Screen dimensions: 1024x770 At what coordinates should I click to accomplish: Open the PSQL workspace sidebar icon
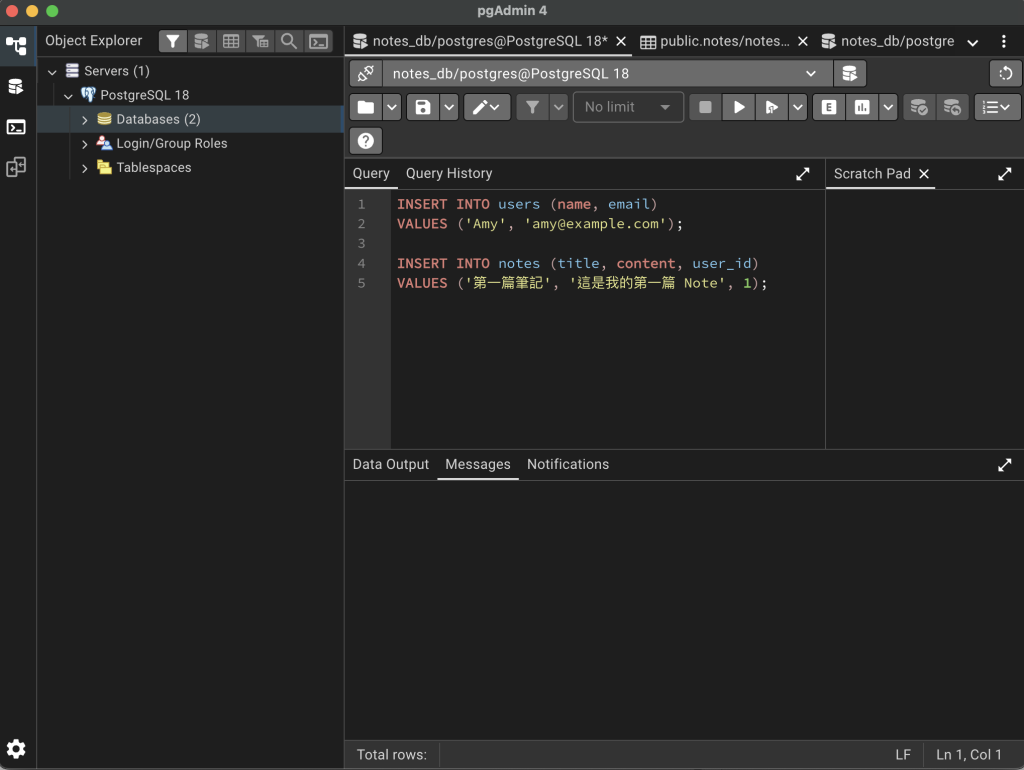pyautogui.click(x=16, y=127)
